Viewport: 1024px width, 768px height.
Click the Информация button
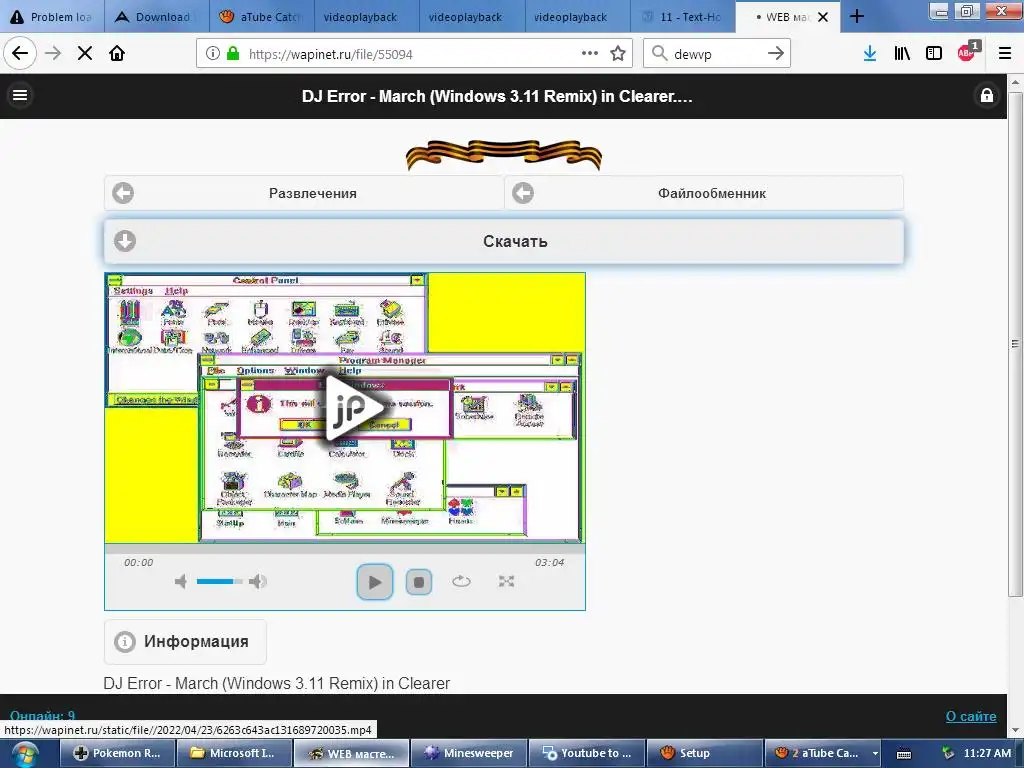coord(185,641)
